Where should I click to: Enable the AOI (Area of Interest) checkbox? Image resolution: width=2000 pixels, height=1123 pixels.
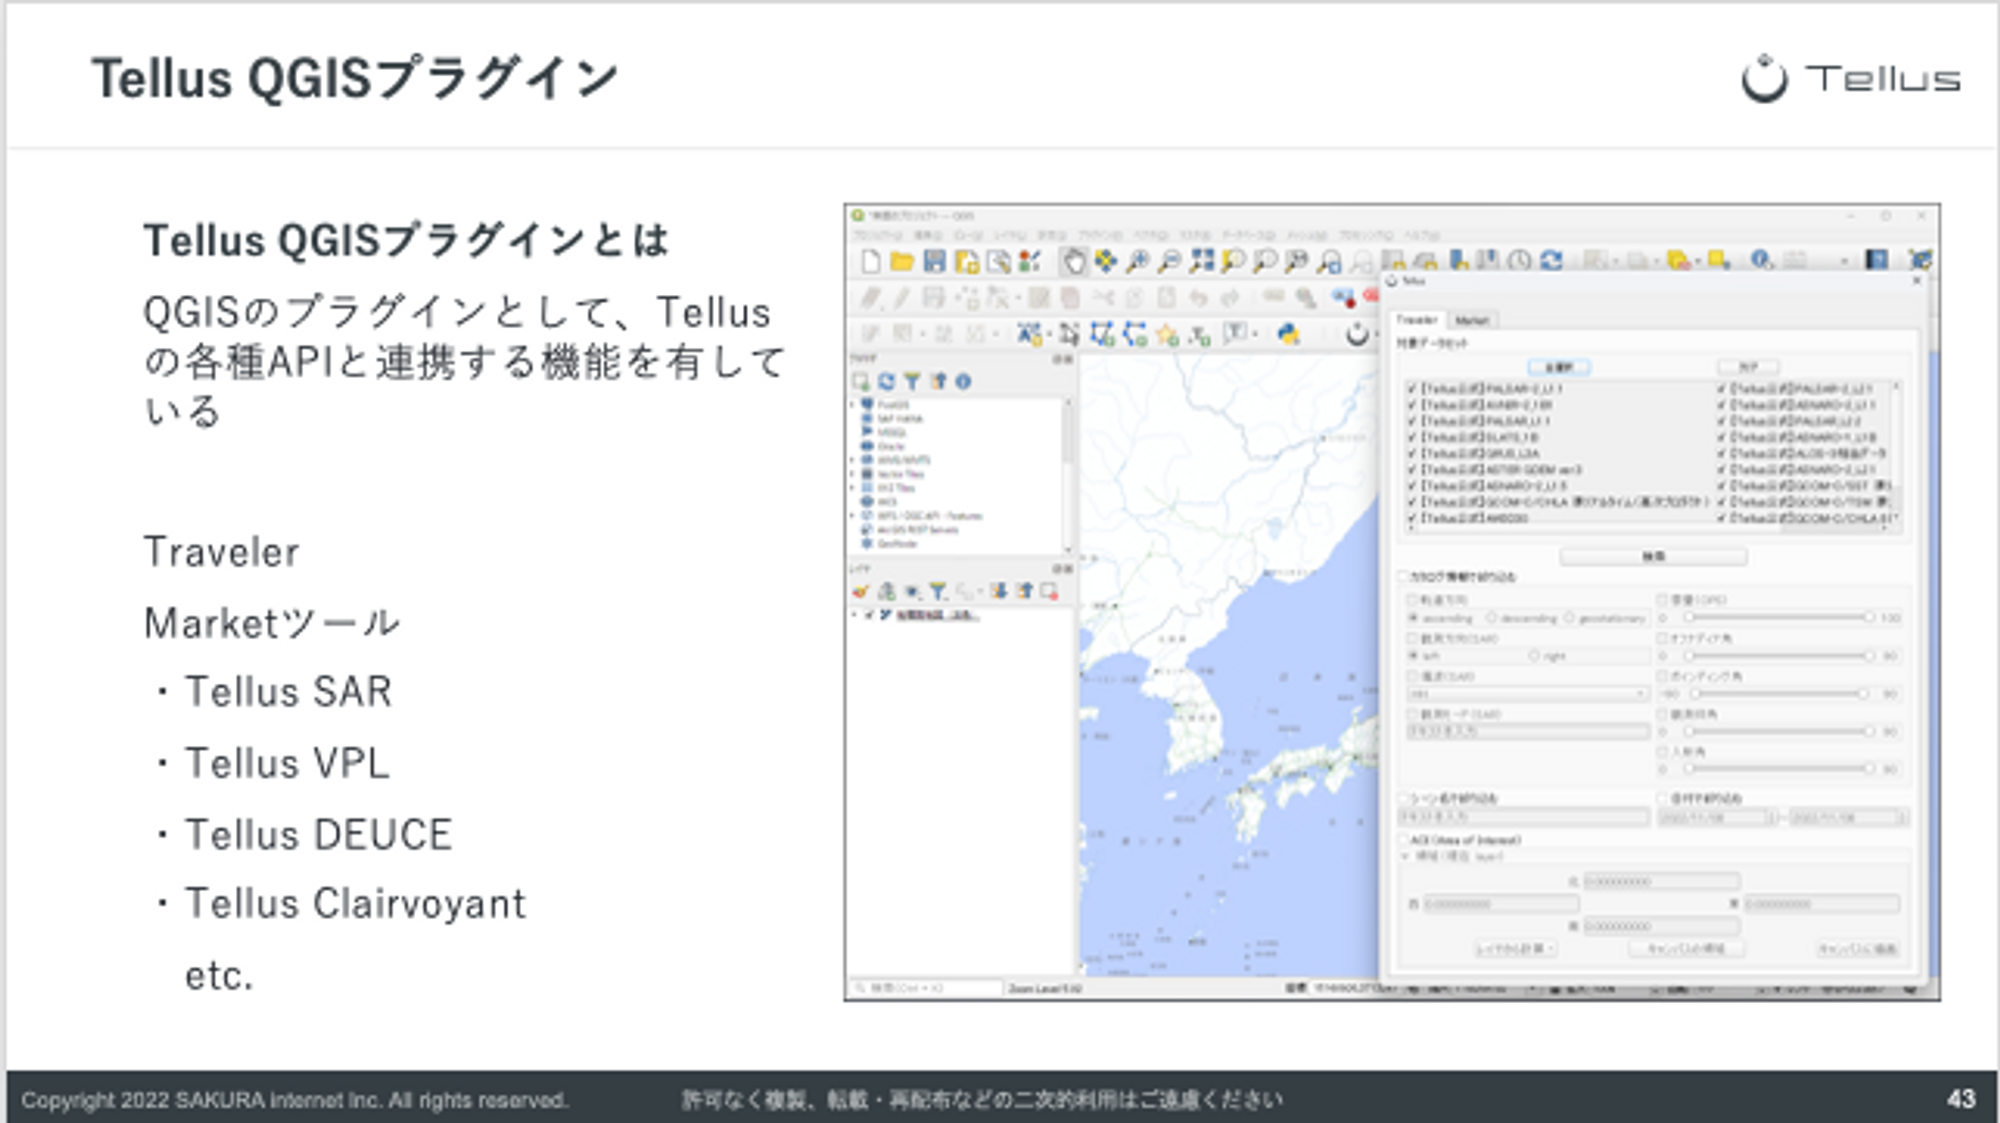[1402, 840]
